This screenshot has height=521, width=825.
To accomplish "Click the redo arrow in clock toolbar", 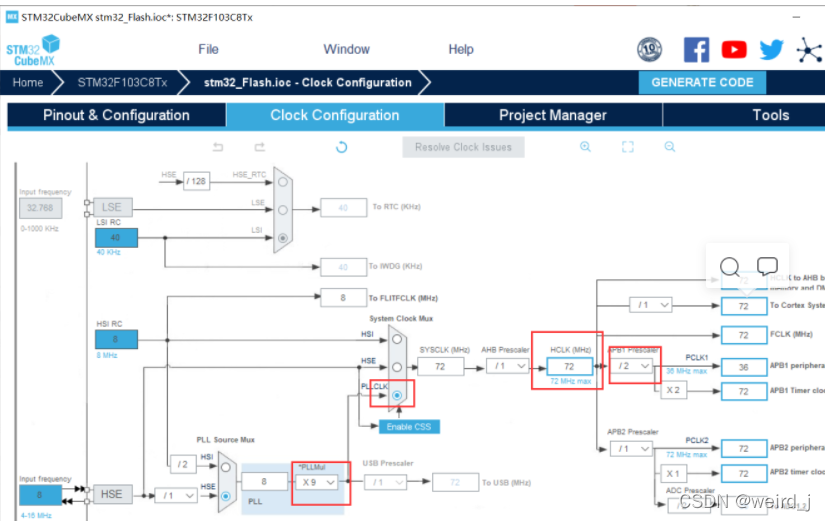I will [260, 147].
